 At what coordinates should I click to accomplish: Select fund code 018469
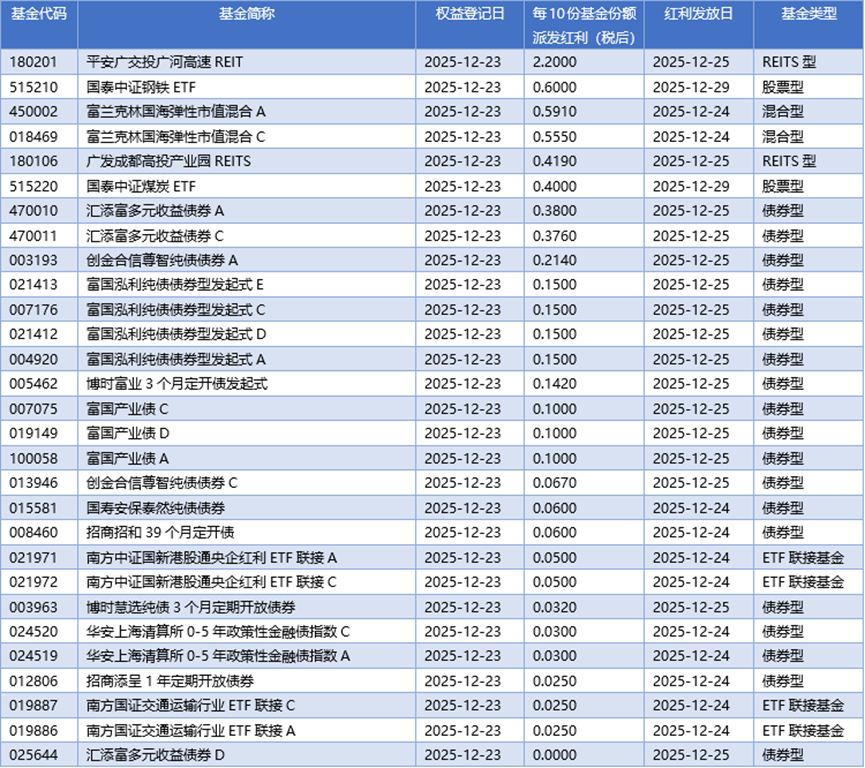[33, 137]
